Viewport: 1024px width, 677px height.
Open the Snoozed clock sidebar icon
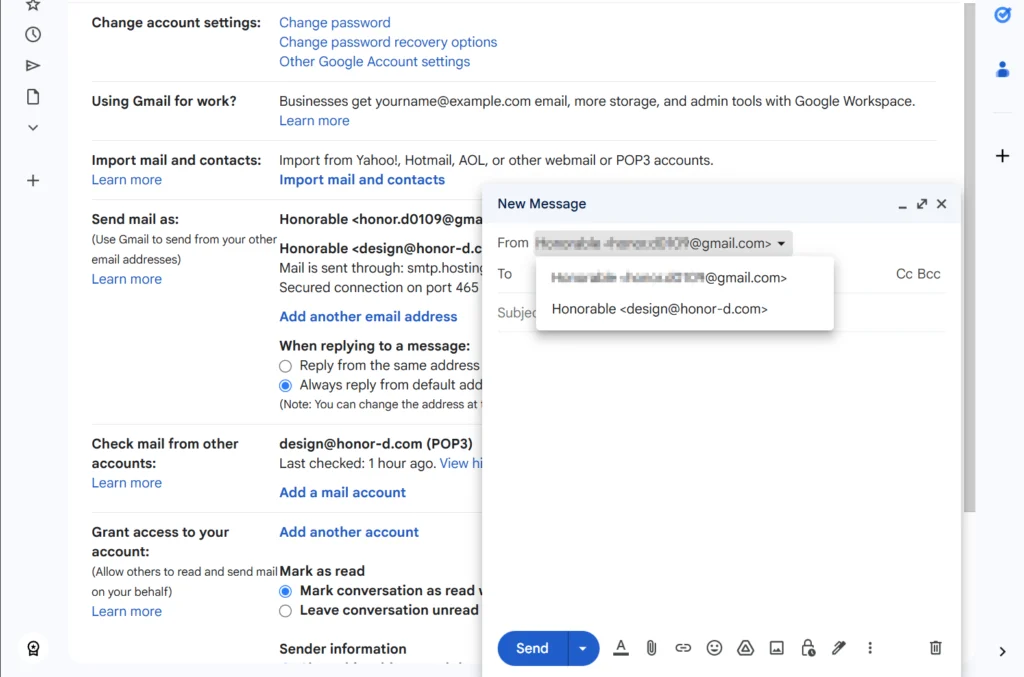coord(33,35)
